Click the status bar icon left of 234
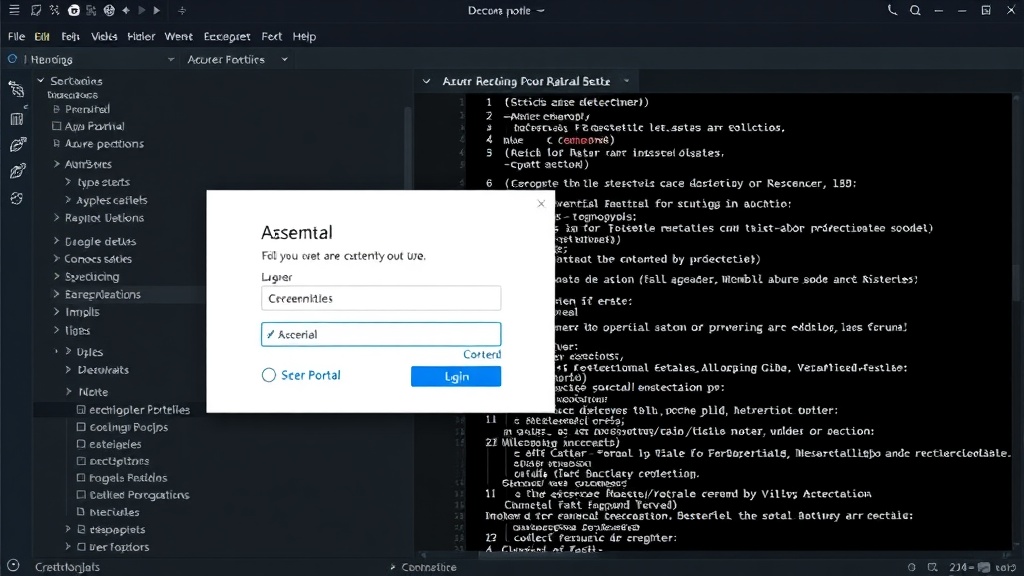 click(x=933, y=568)
